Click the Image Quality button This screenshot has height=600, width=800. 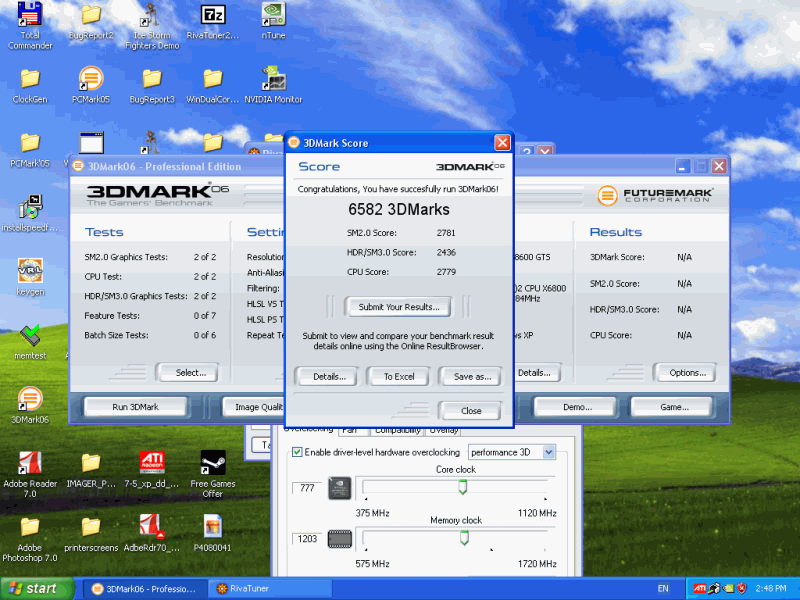254,407
